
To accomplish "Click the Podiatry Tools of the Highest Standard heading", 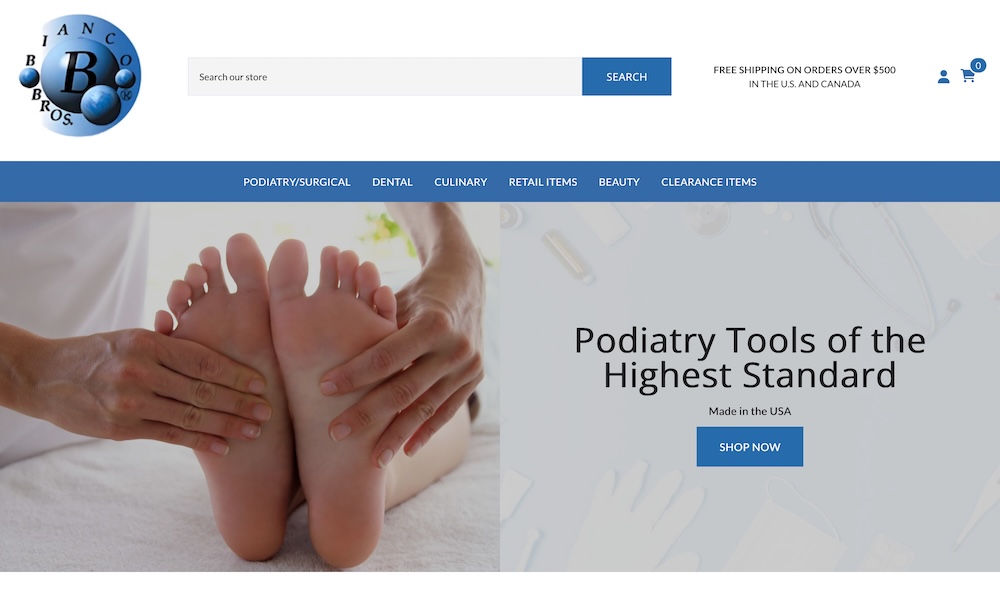I will point(749,357).
